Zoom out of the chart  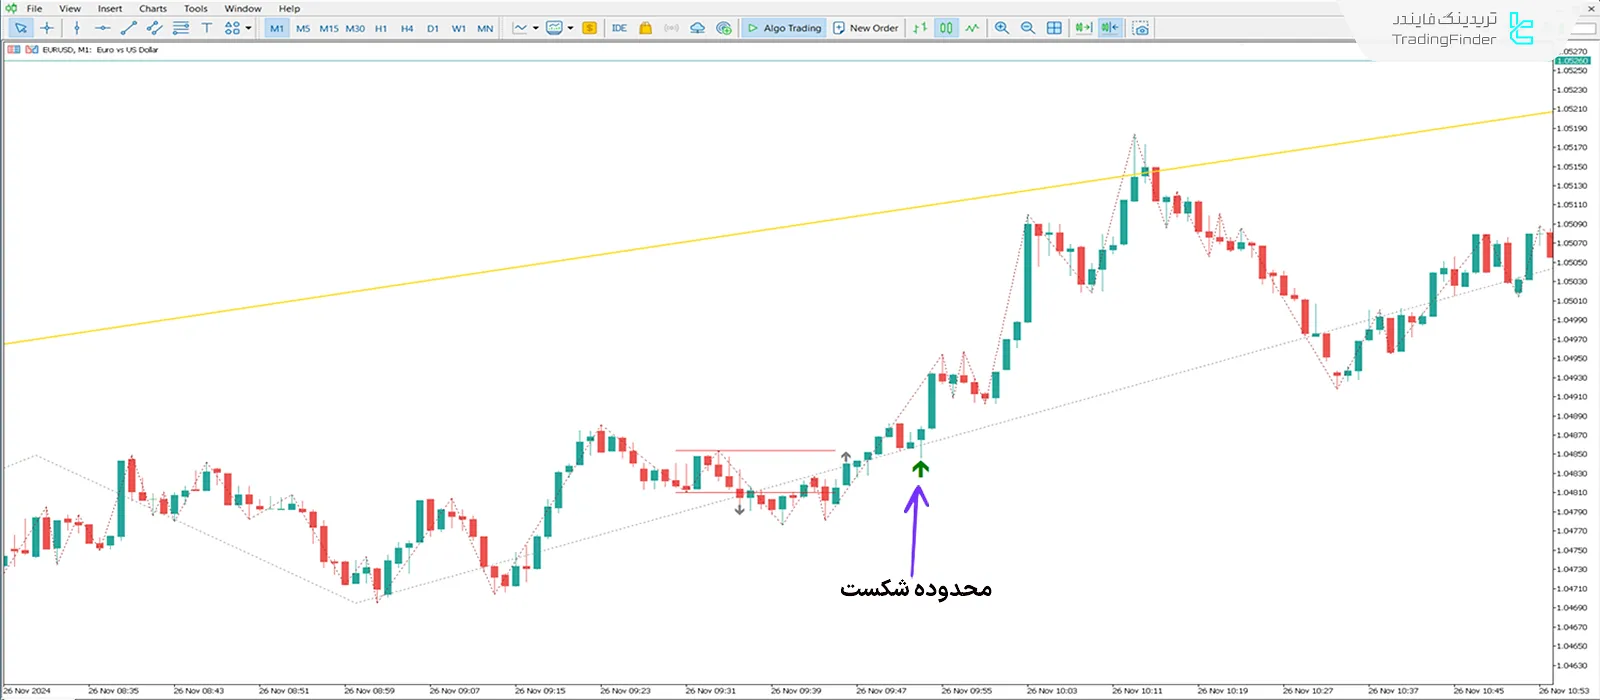1028,28
